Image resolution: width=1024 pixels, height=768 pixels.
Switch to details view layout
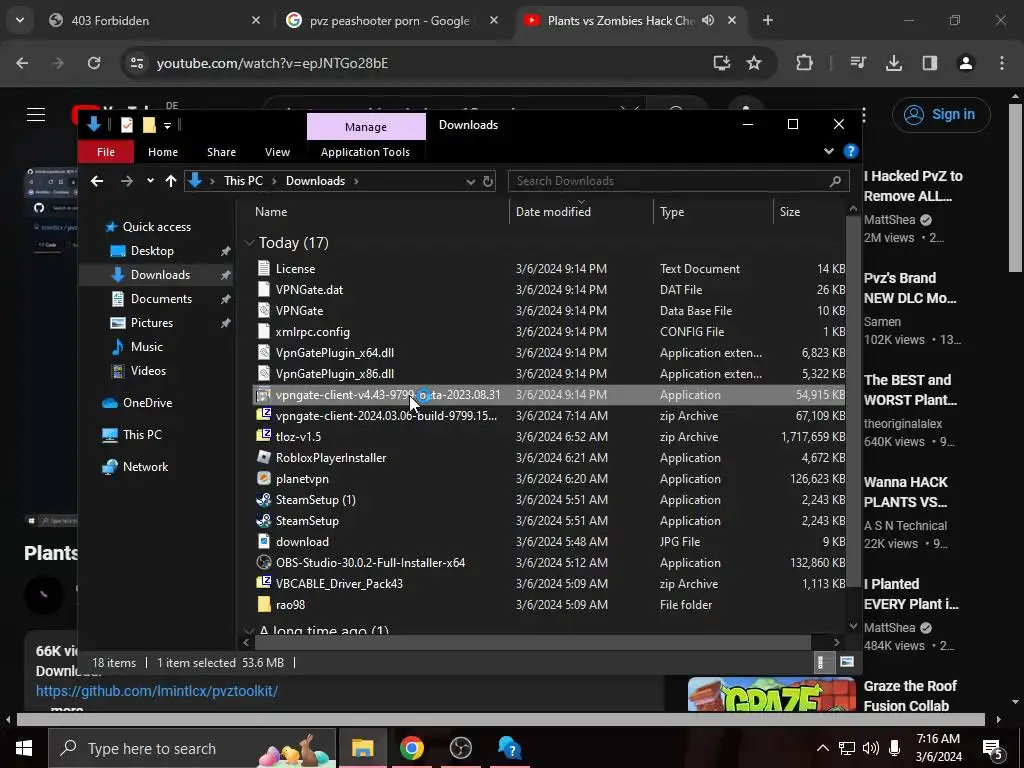[x=823, y=662]
